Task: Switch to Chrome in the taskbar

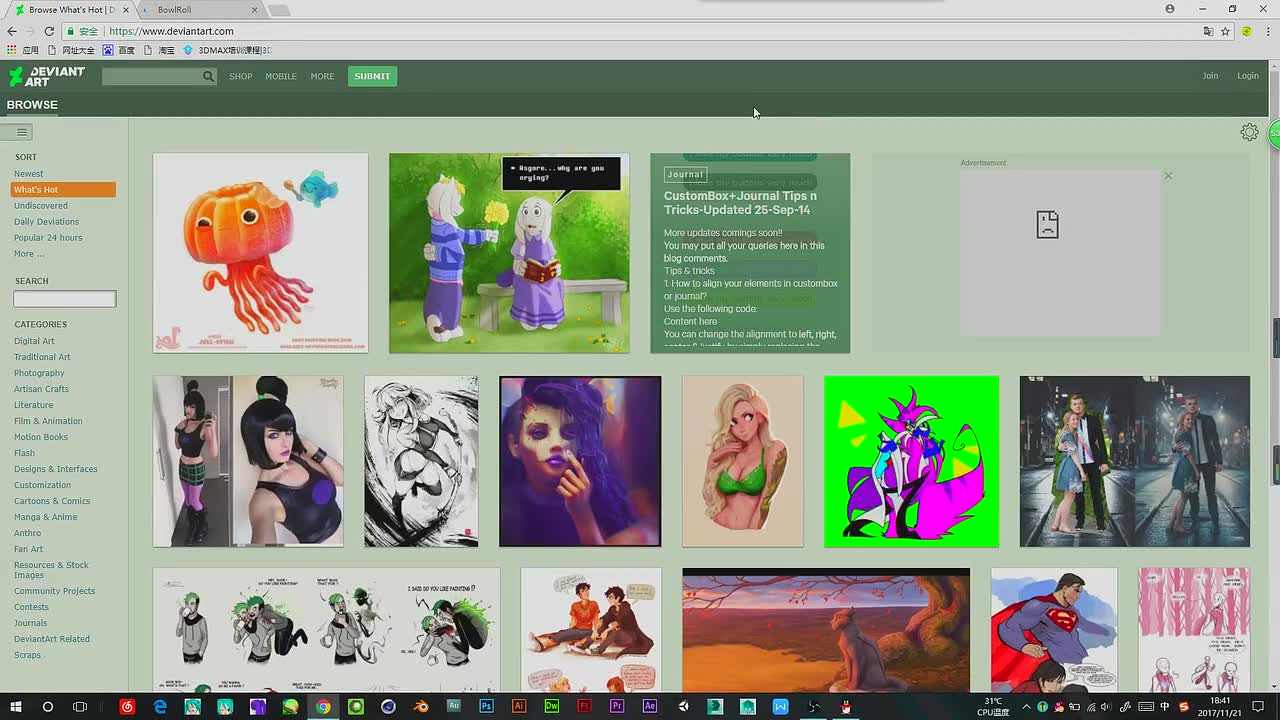Action: [323, 707]
